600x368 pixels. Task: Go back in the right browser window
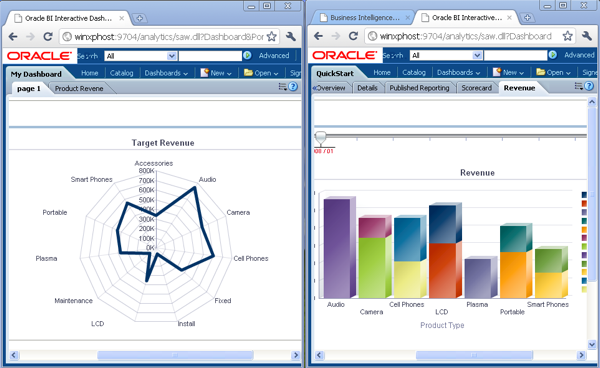(318, 36)
